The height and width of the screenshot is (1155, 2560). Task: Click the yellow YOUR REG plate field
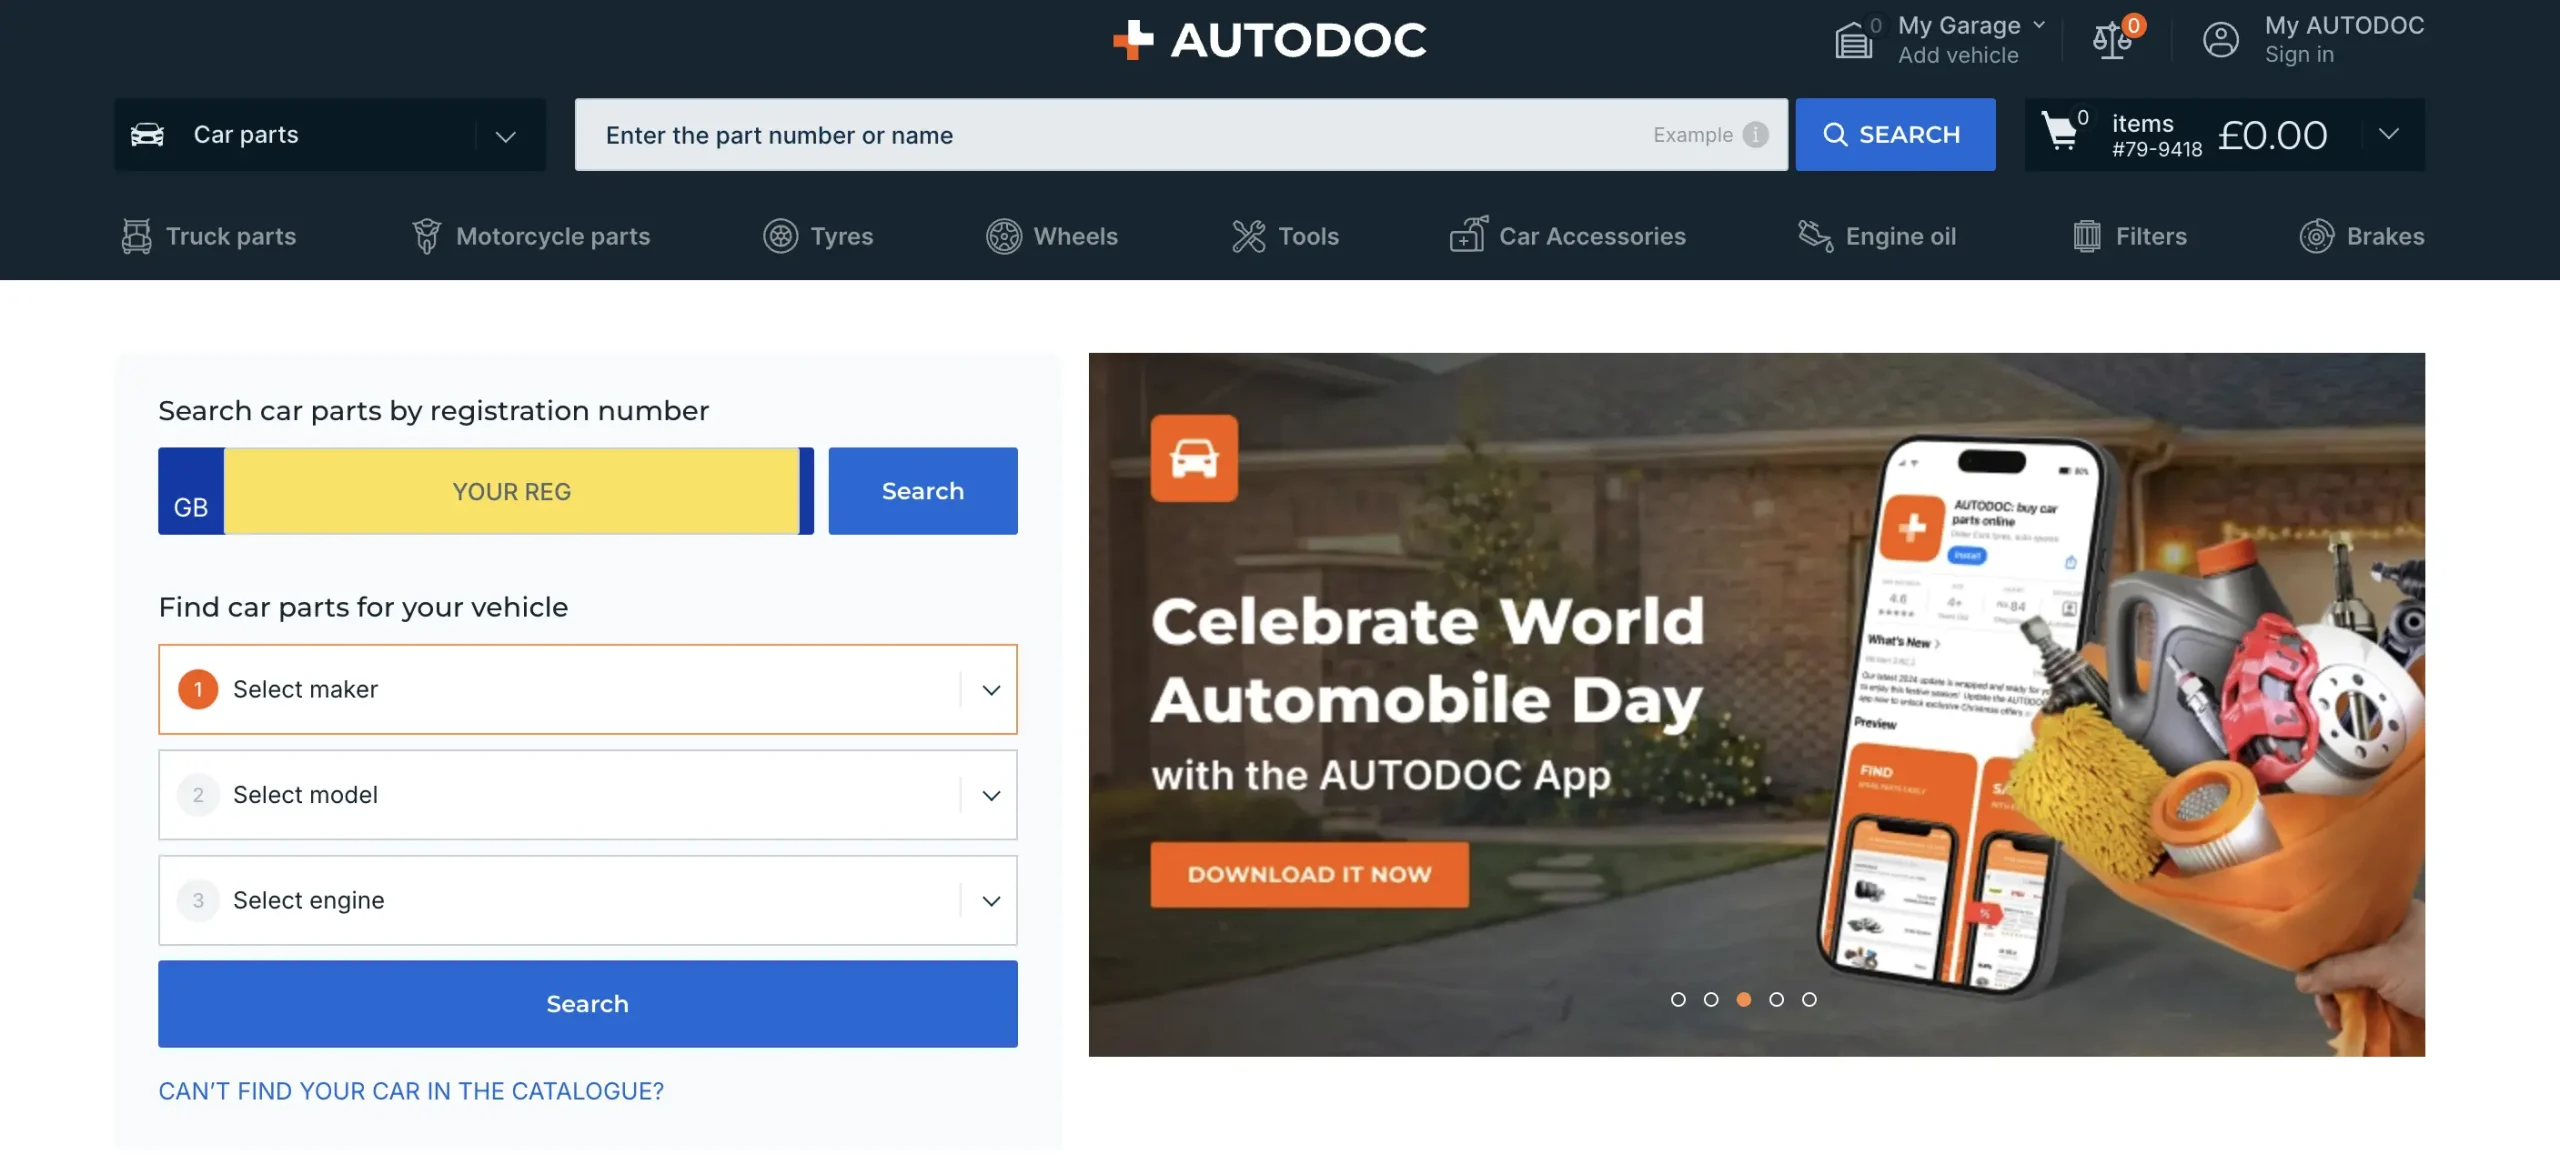point(511,491)
